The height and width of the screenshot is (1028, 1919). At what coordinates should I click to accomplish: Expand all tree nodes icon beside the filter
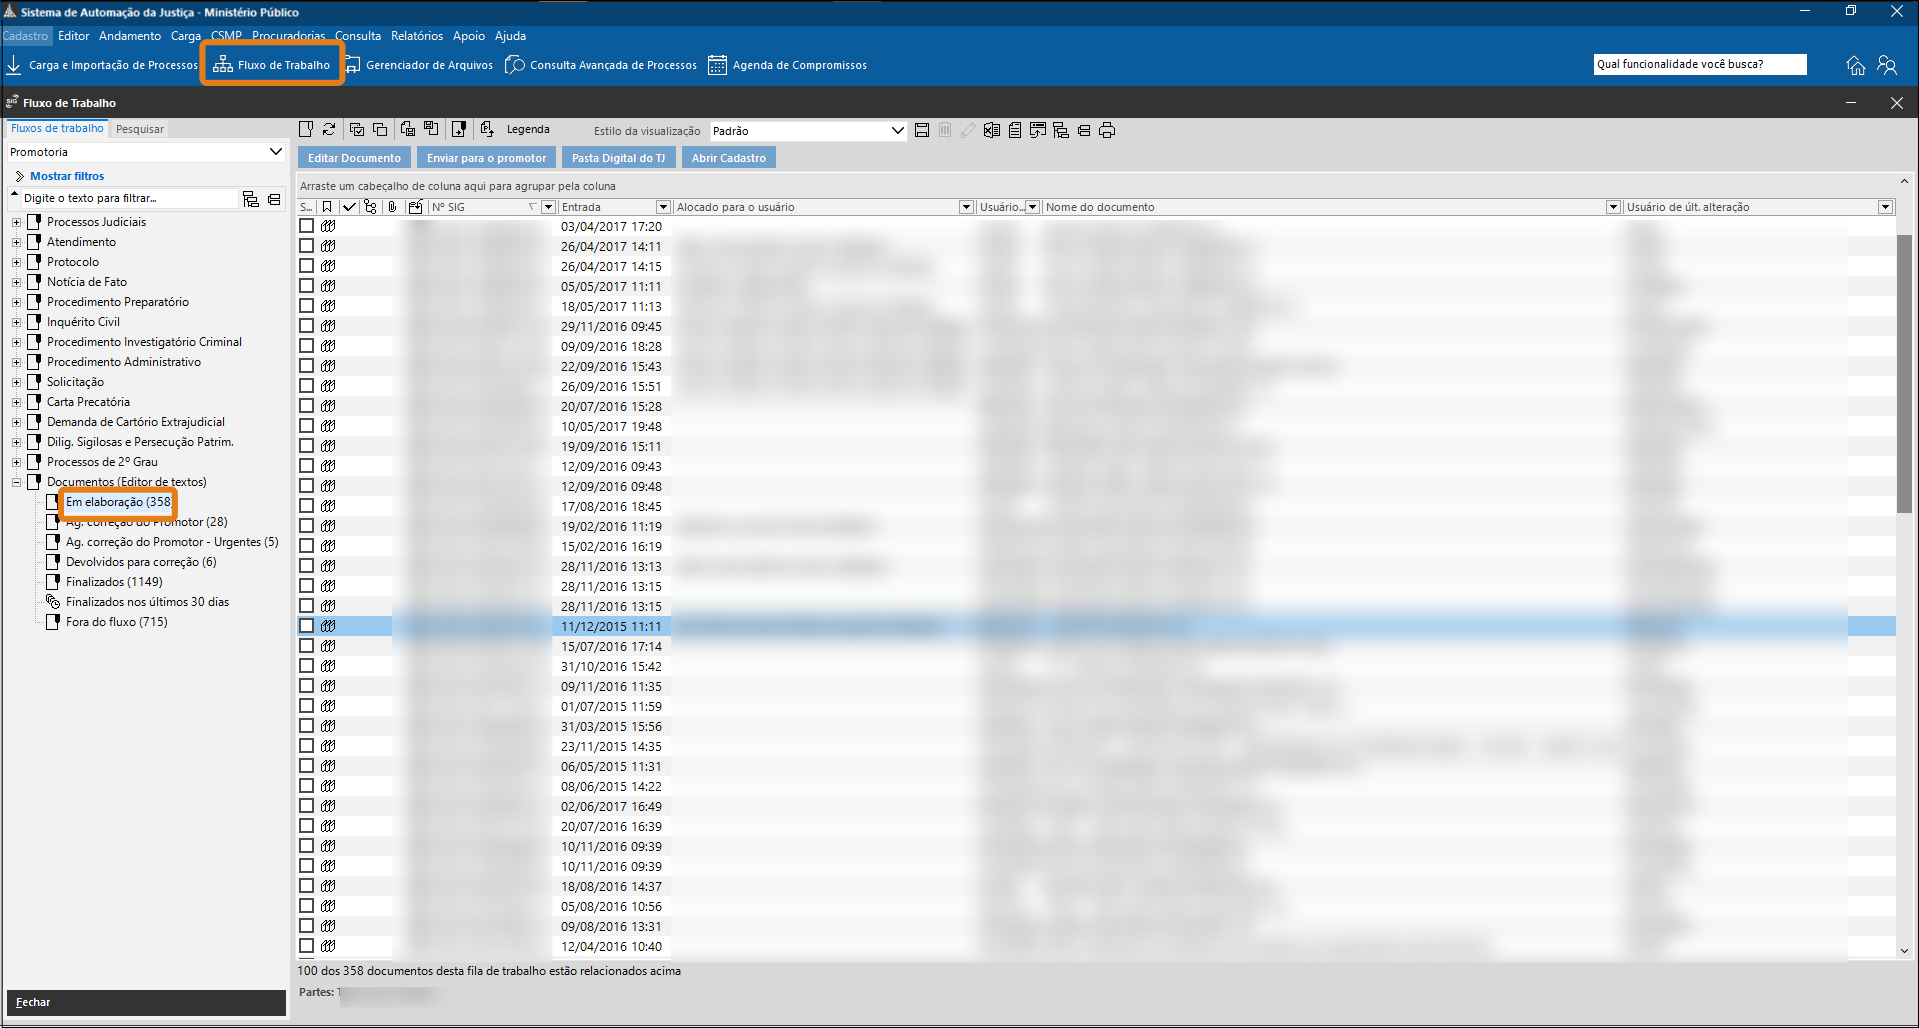(251, 199)
